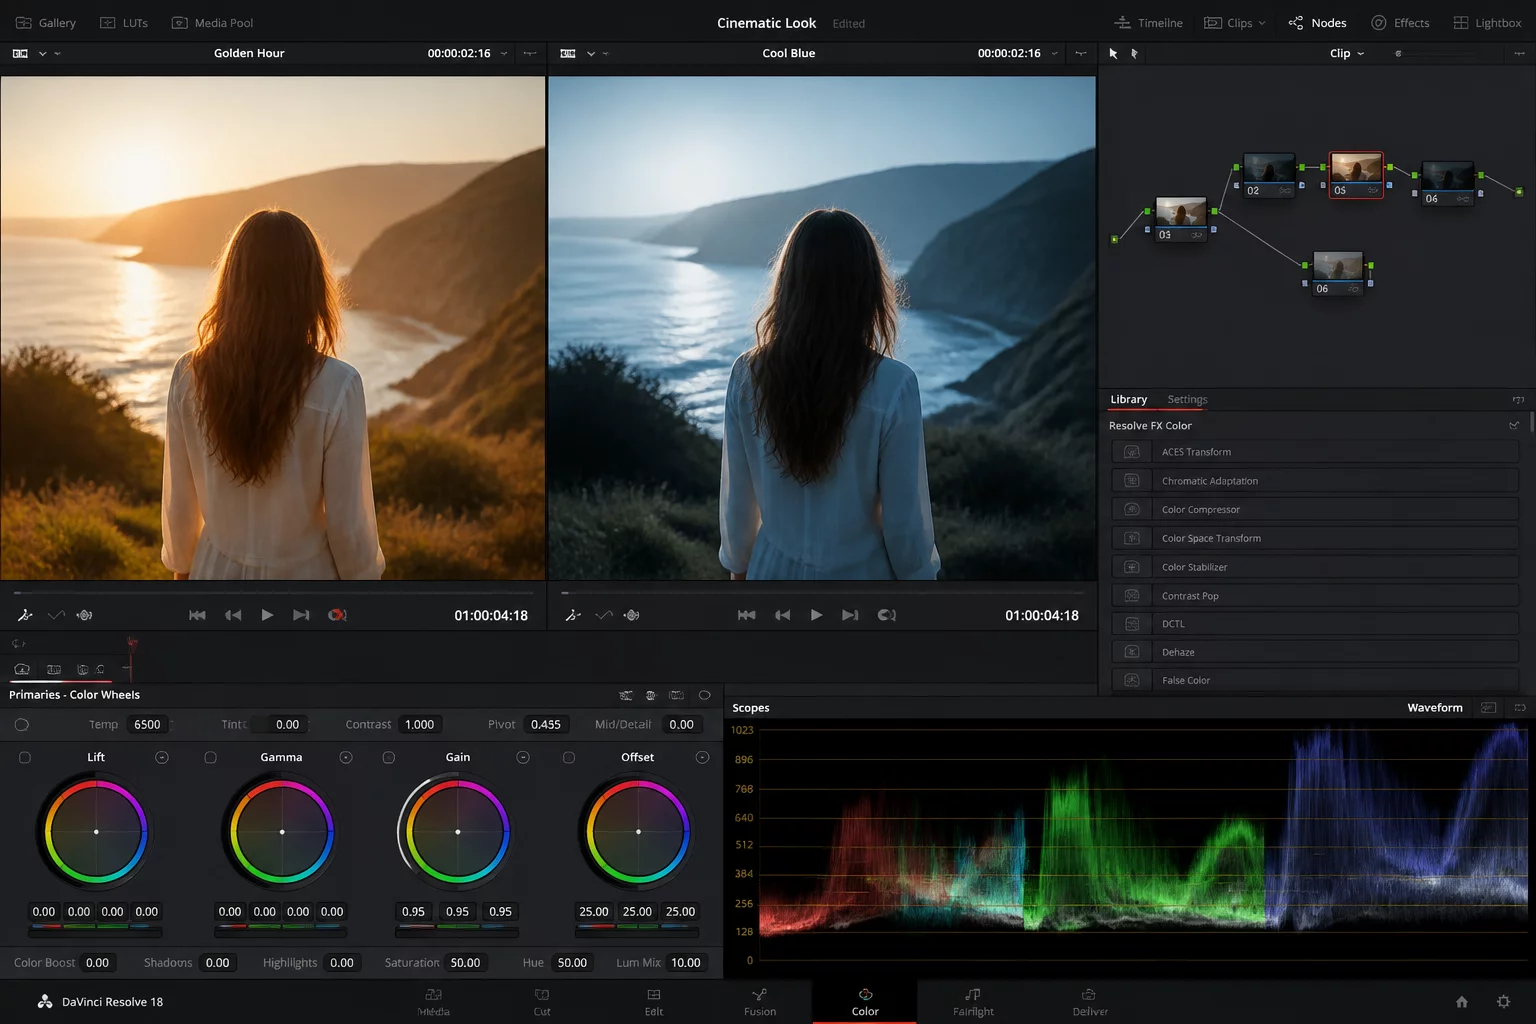Collapse the Resolve FX Color section

click(1514, 426)
